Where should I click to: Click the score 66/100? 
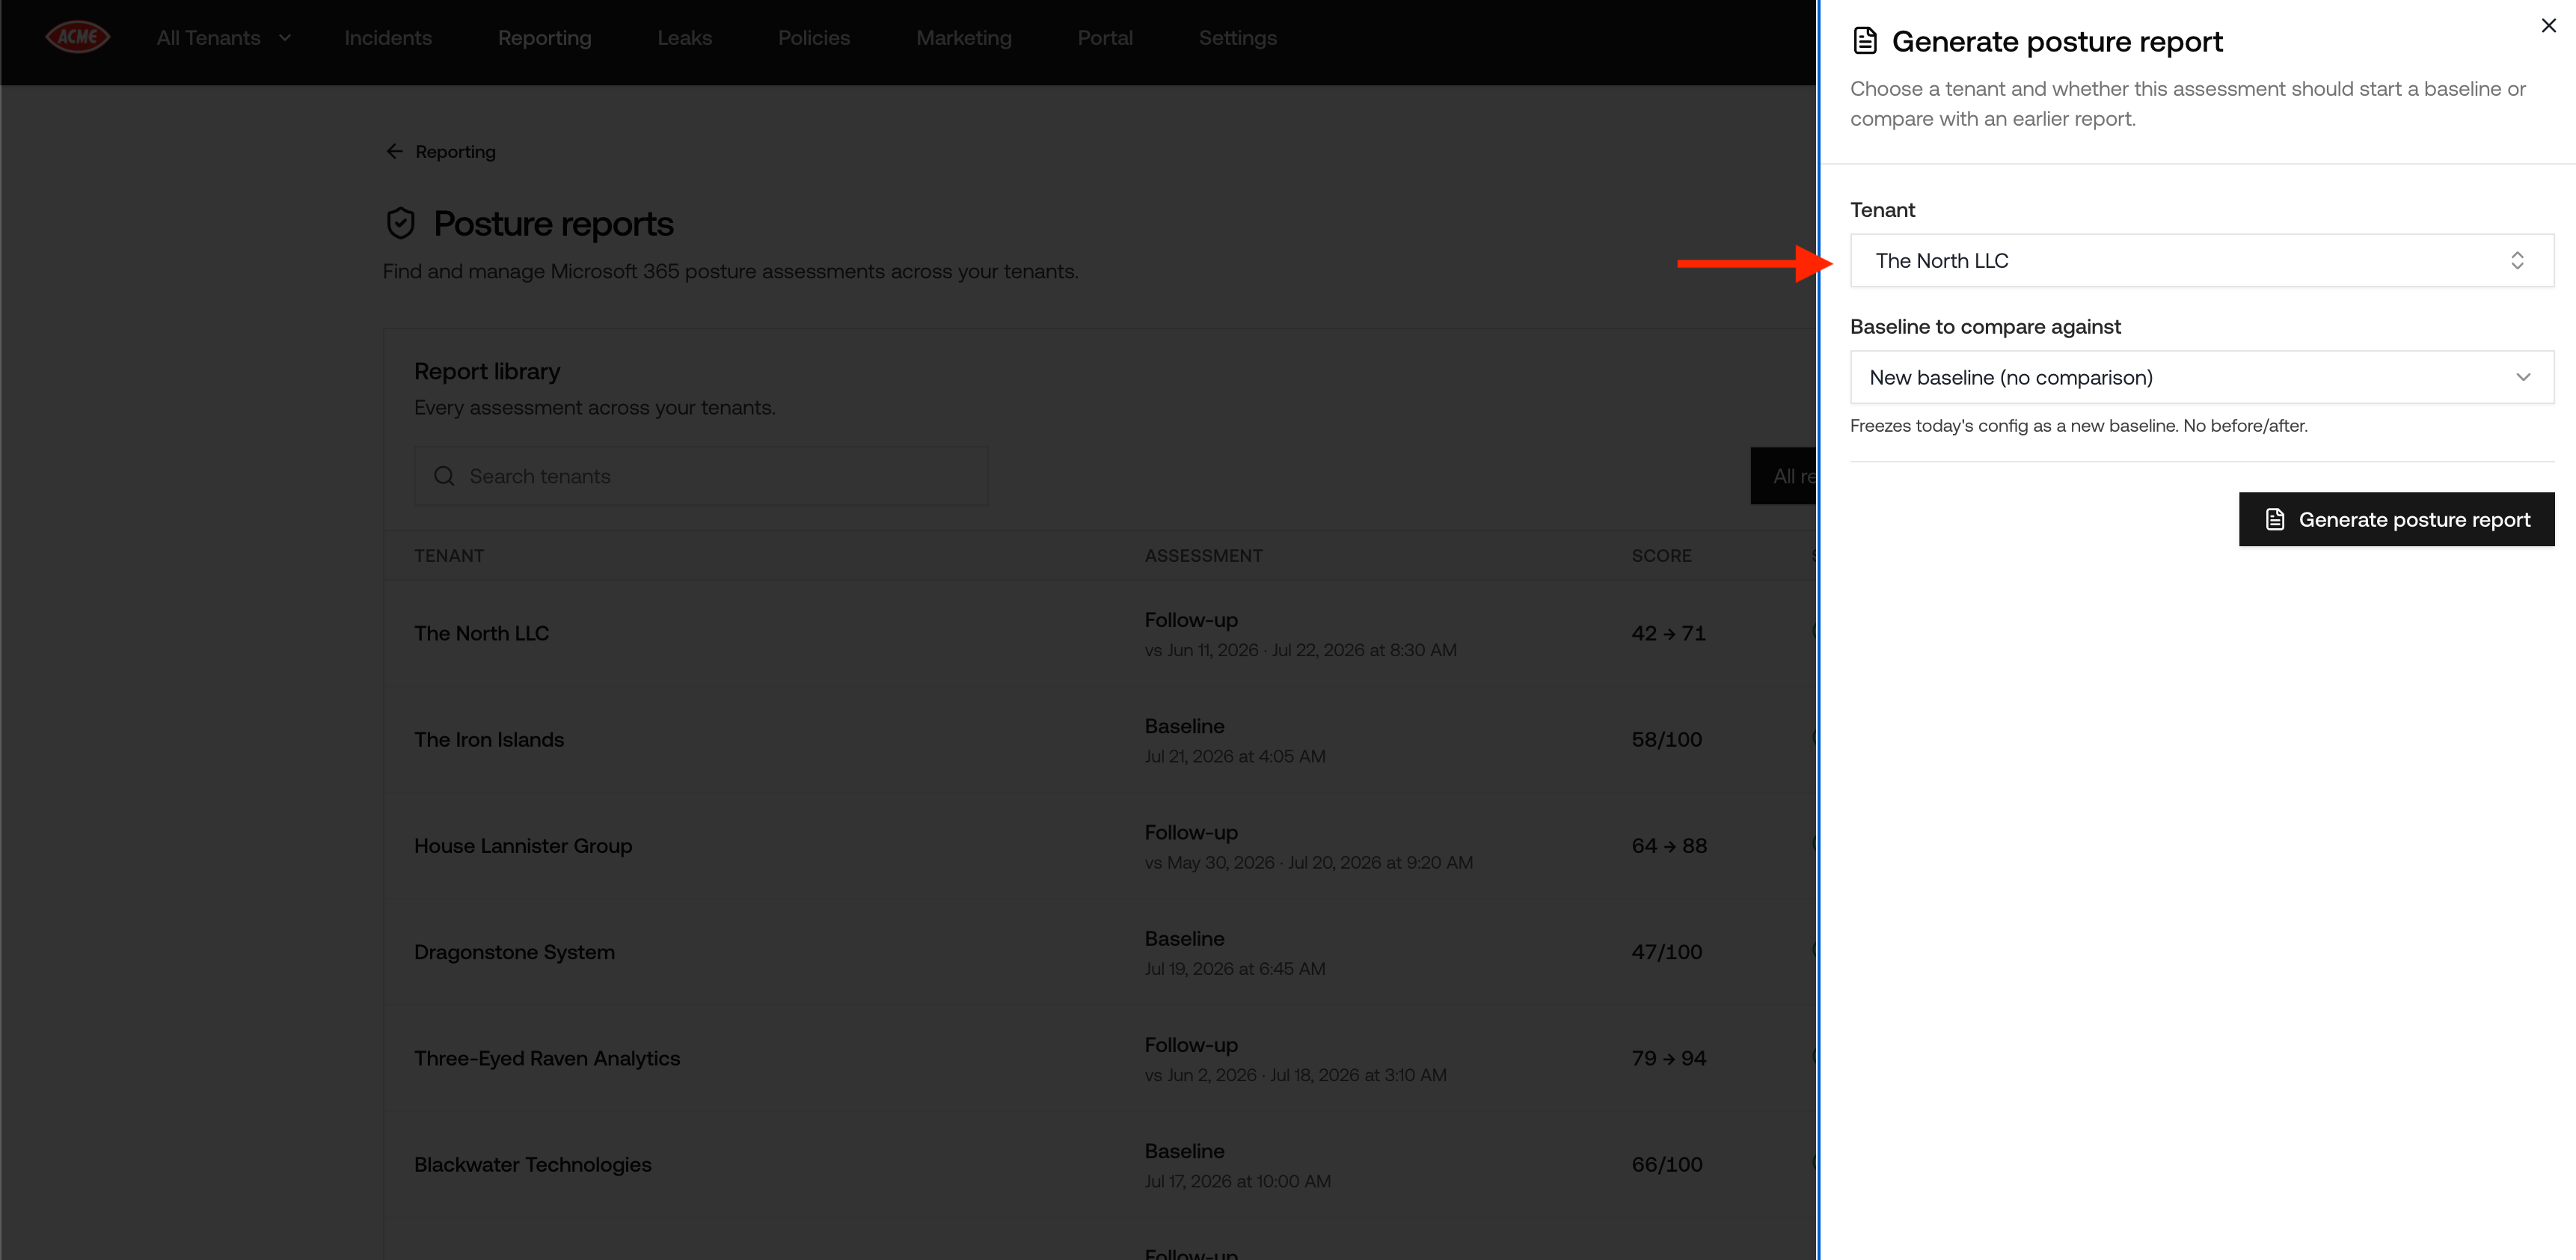point(1667,1164)
